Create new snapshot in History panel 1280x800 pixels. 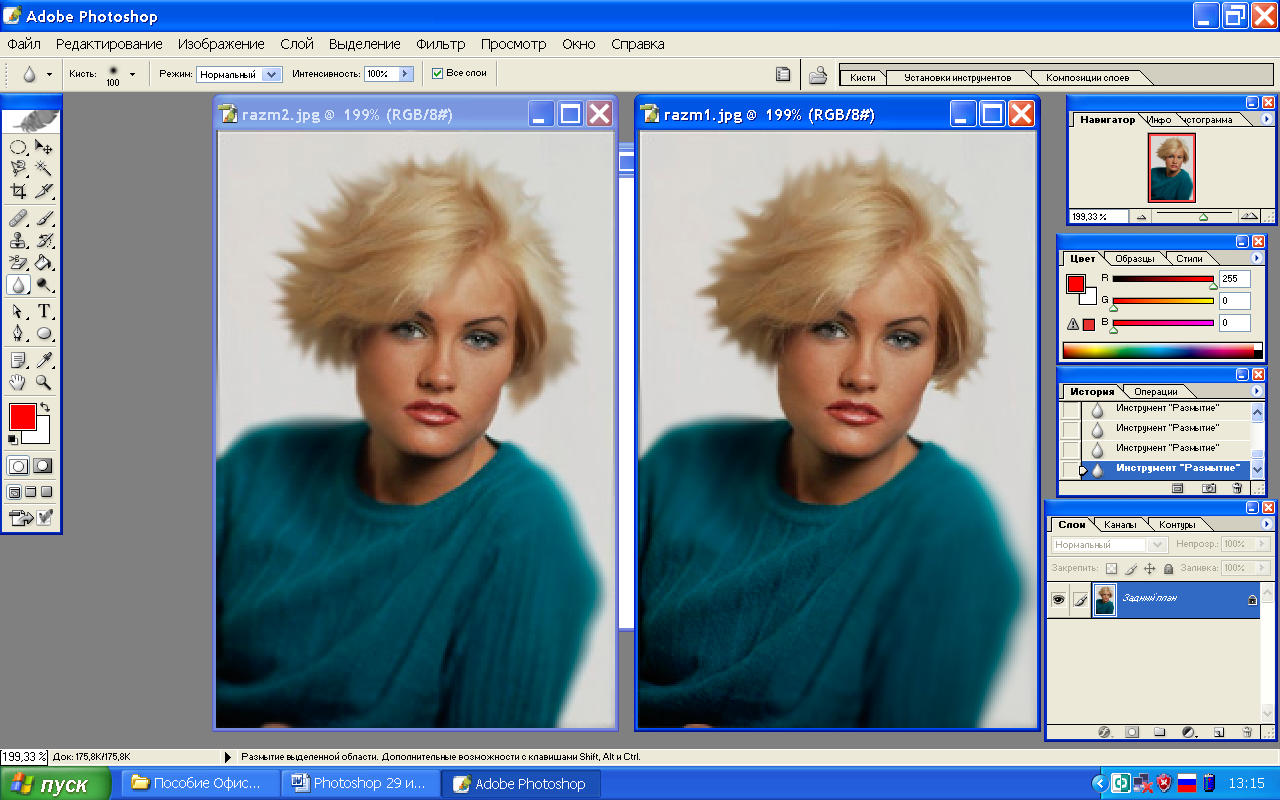pyautogui.click(x=1208, y=488)
